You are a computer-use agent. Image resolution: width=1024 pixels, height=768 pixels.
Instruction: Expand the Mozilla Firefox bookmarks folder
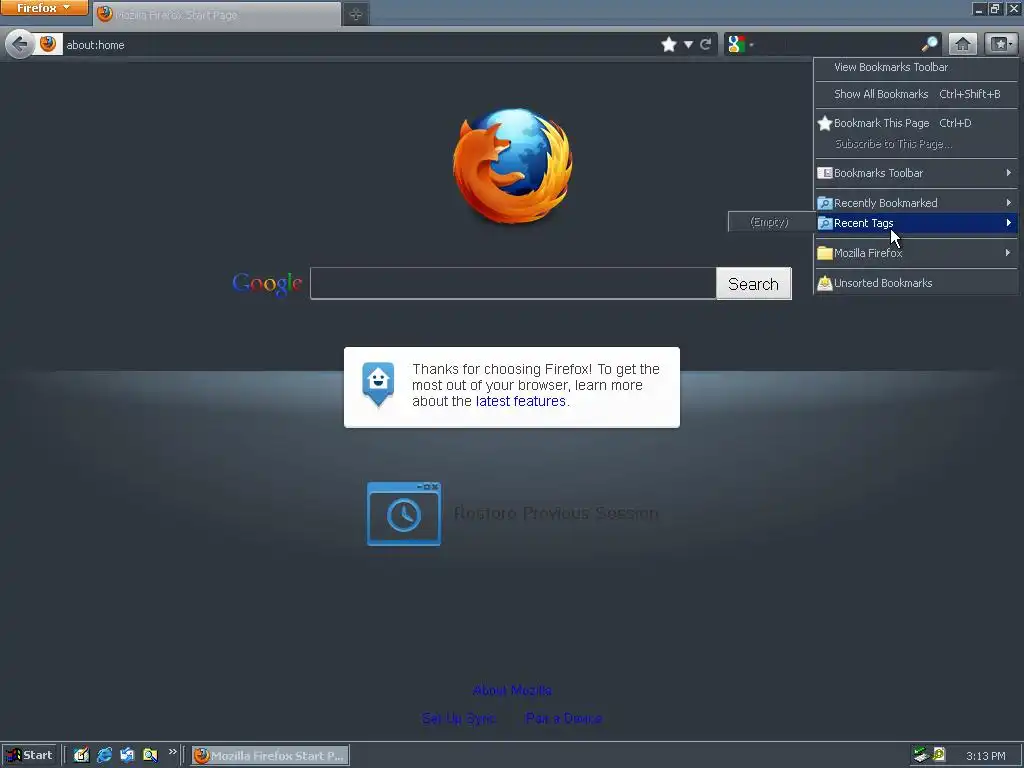point(916,253)
